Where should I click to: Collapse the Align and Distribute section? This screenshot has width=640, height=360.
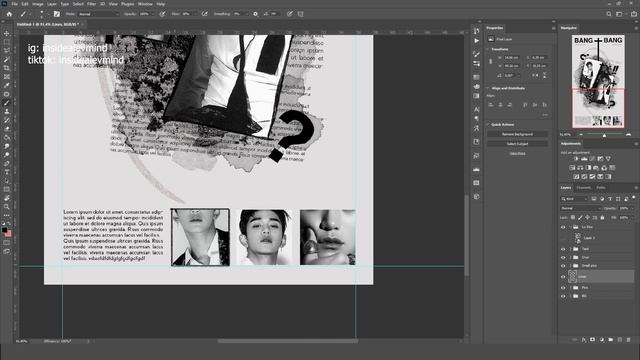tap(488, 88)
